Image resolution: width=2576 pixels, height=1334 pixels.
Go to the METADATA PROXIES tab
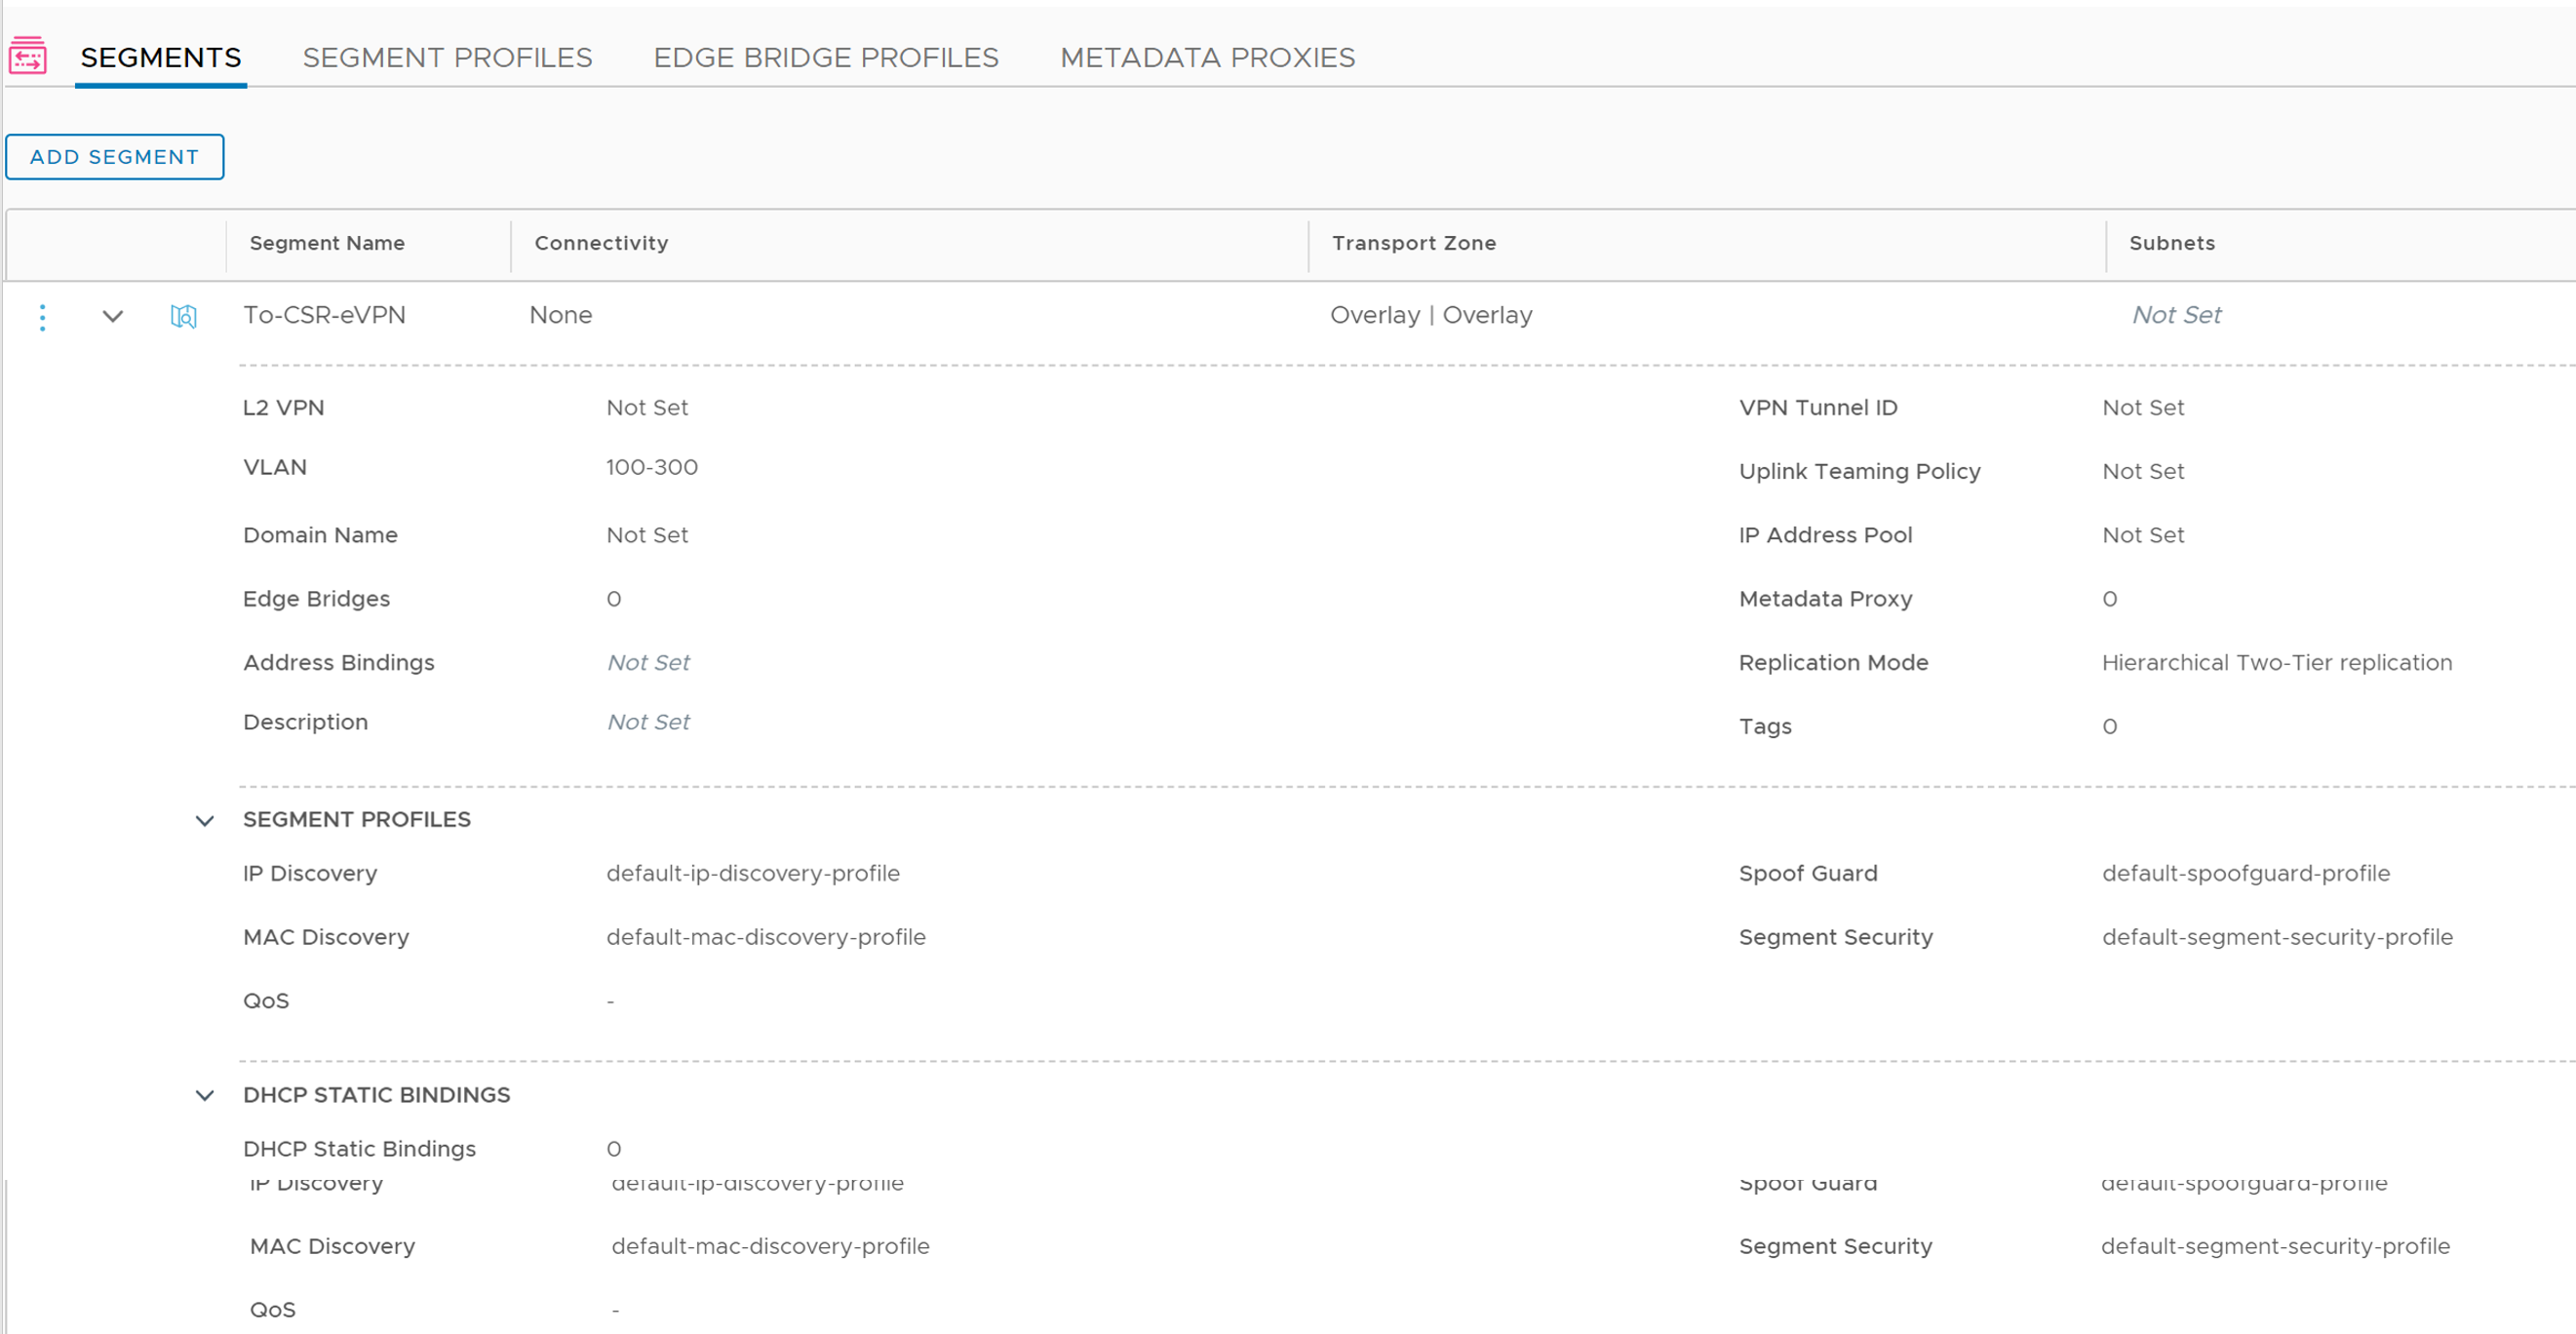click(1207, 58)
